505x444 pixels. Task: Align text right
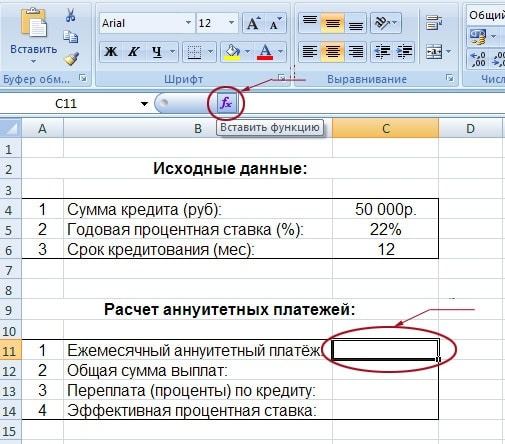(x=355, y=52)
